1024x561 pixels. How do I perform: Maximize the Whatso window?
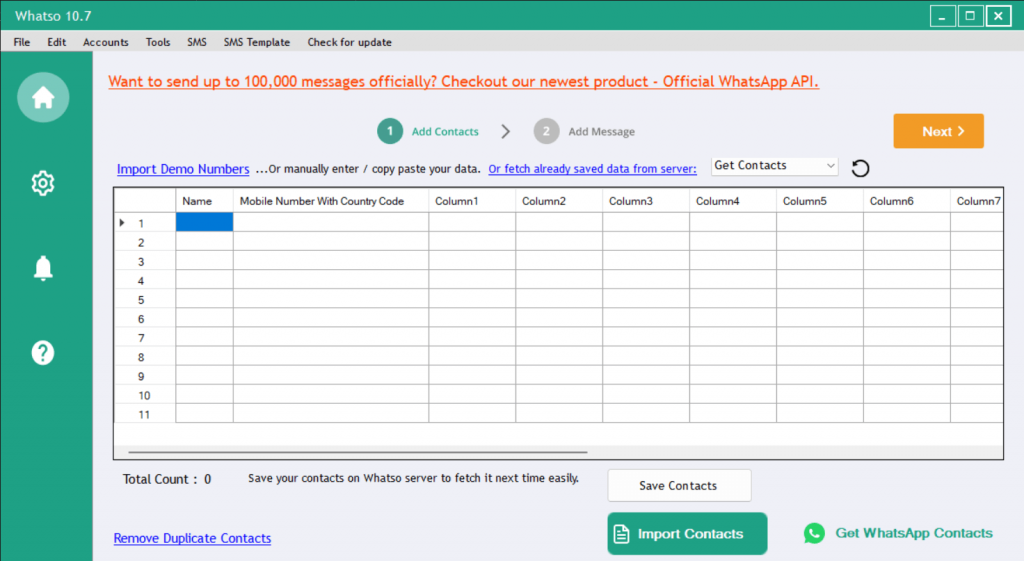click(x=970, y=16)
